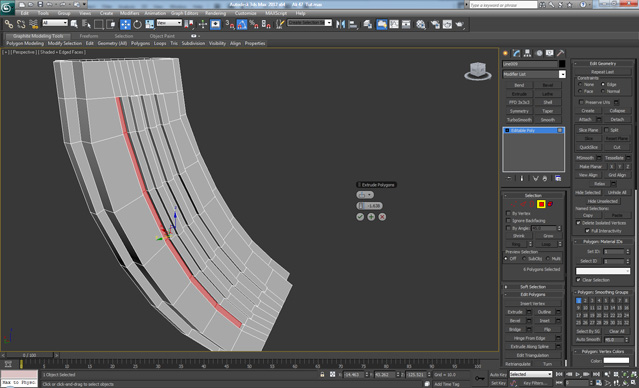Select SubObj preview selection radio
The width and height of the screenshot is (639, 388).
(x=524, y=258)
